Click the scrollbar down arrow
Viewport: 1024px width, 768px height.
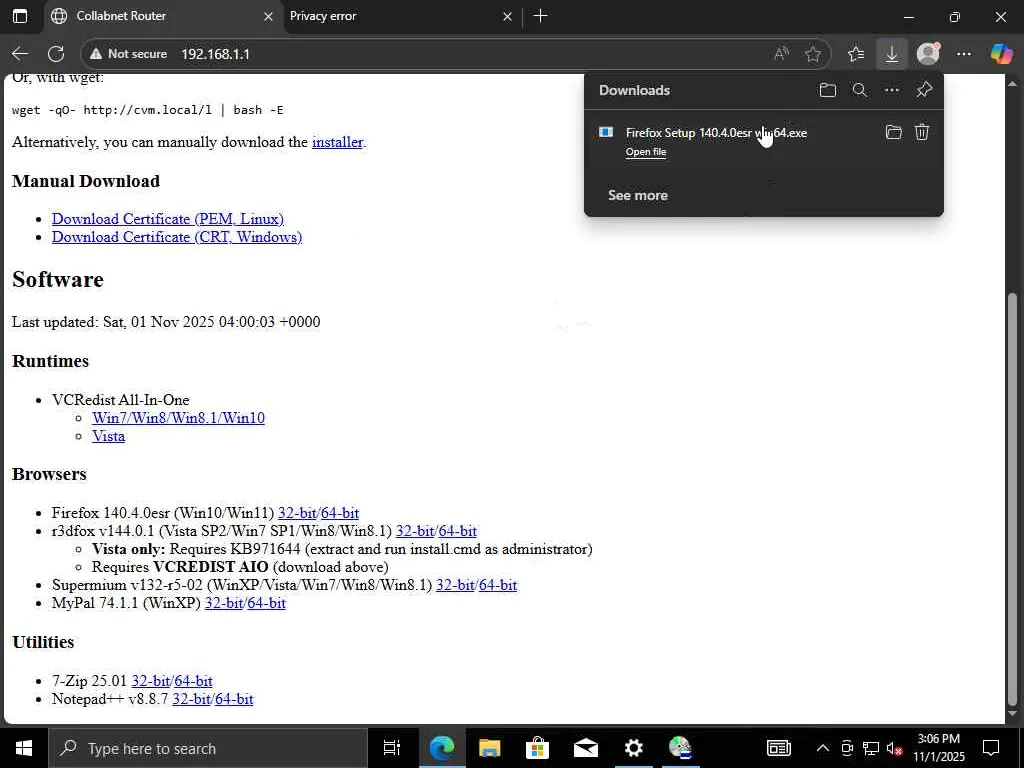pos(1013,714)
